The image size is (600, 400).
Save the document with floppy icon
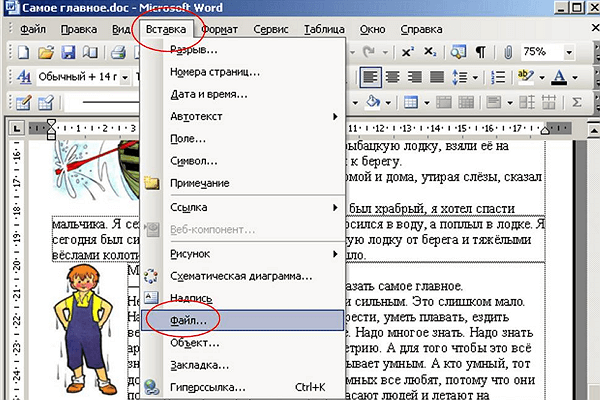[x=68, y=52]
